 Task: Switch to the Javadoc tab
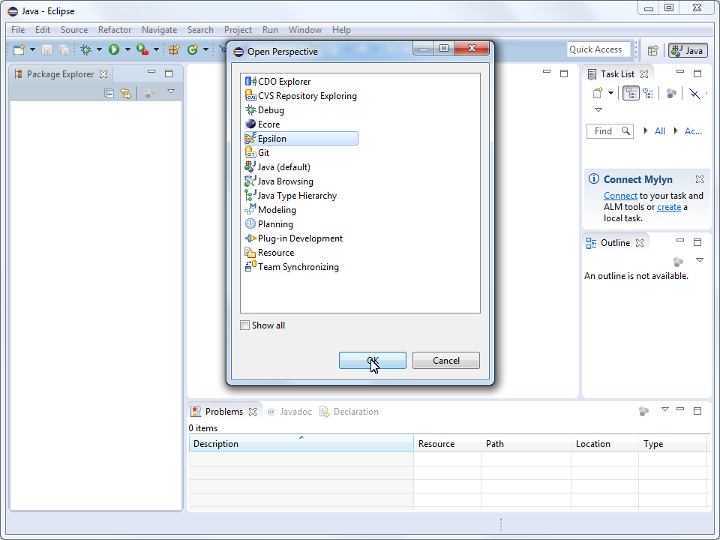[x=295, y=411]
